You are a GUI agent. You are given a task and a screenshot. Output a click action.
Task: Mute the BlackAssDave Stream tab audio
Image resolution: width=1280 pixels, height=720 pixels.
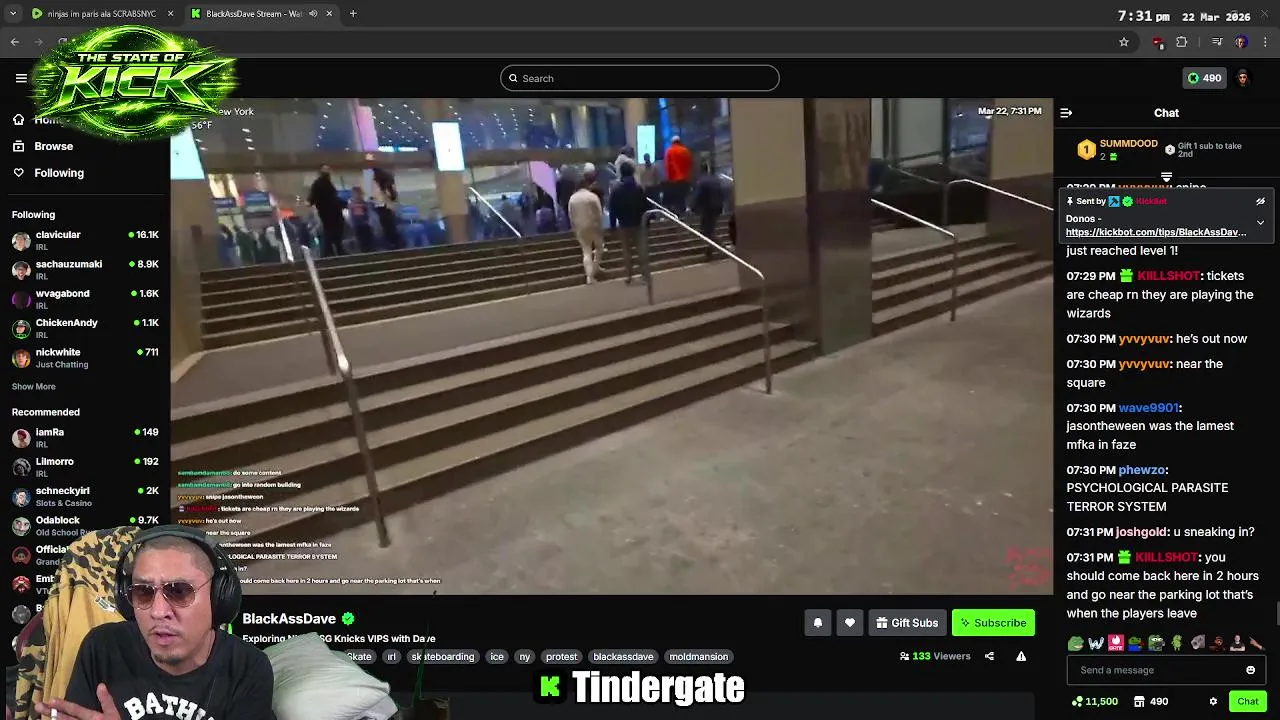[x=313, y=14]
